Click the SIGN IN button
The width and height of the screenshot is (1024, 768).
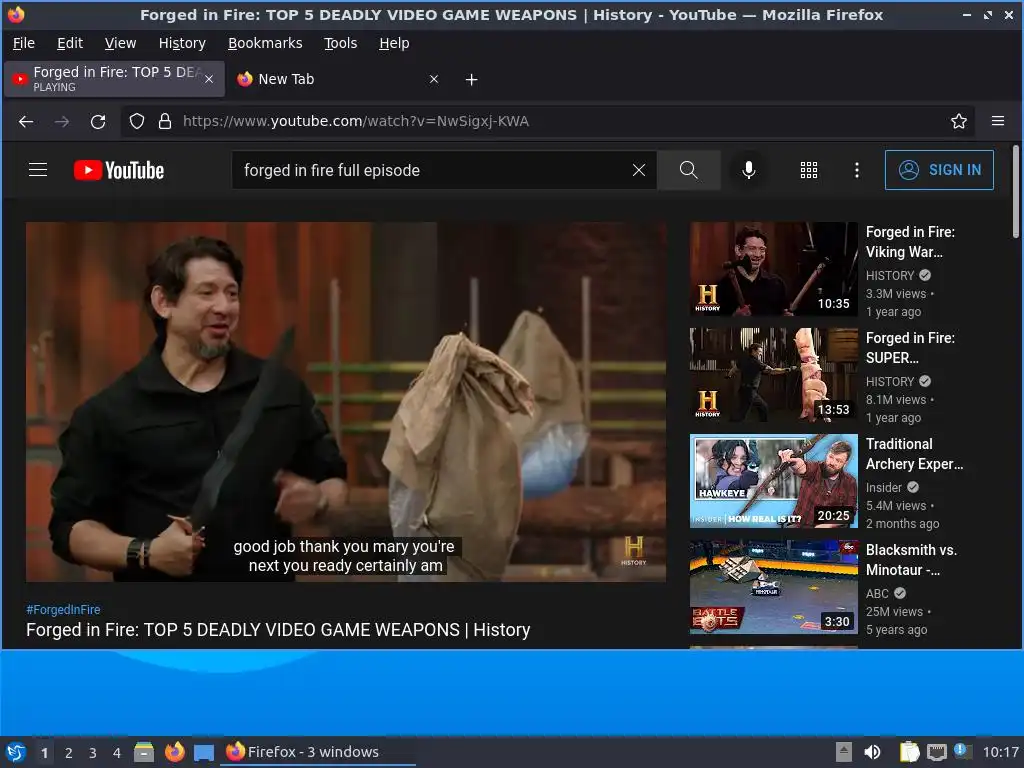939,170
